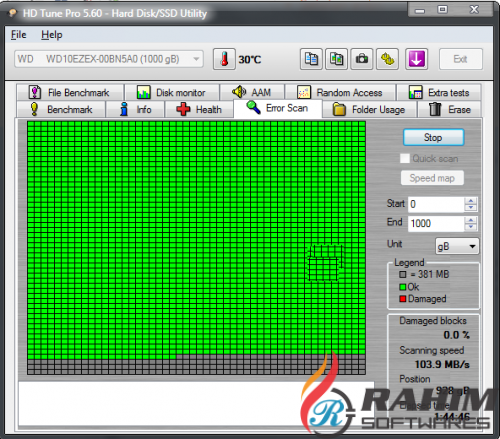Decrease the End value with down arrow
The height and width of the screenshot is (439, 500).
coord(471,227)
